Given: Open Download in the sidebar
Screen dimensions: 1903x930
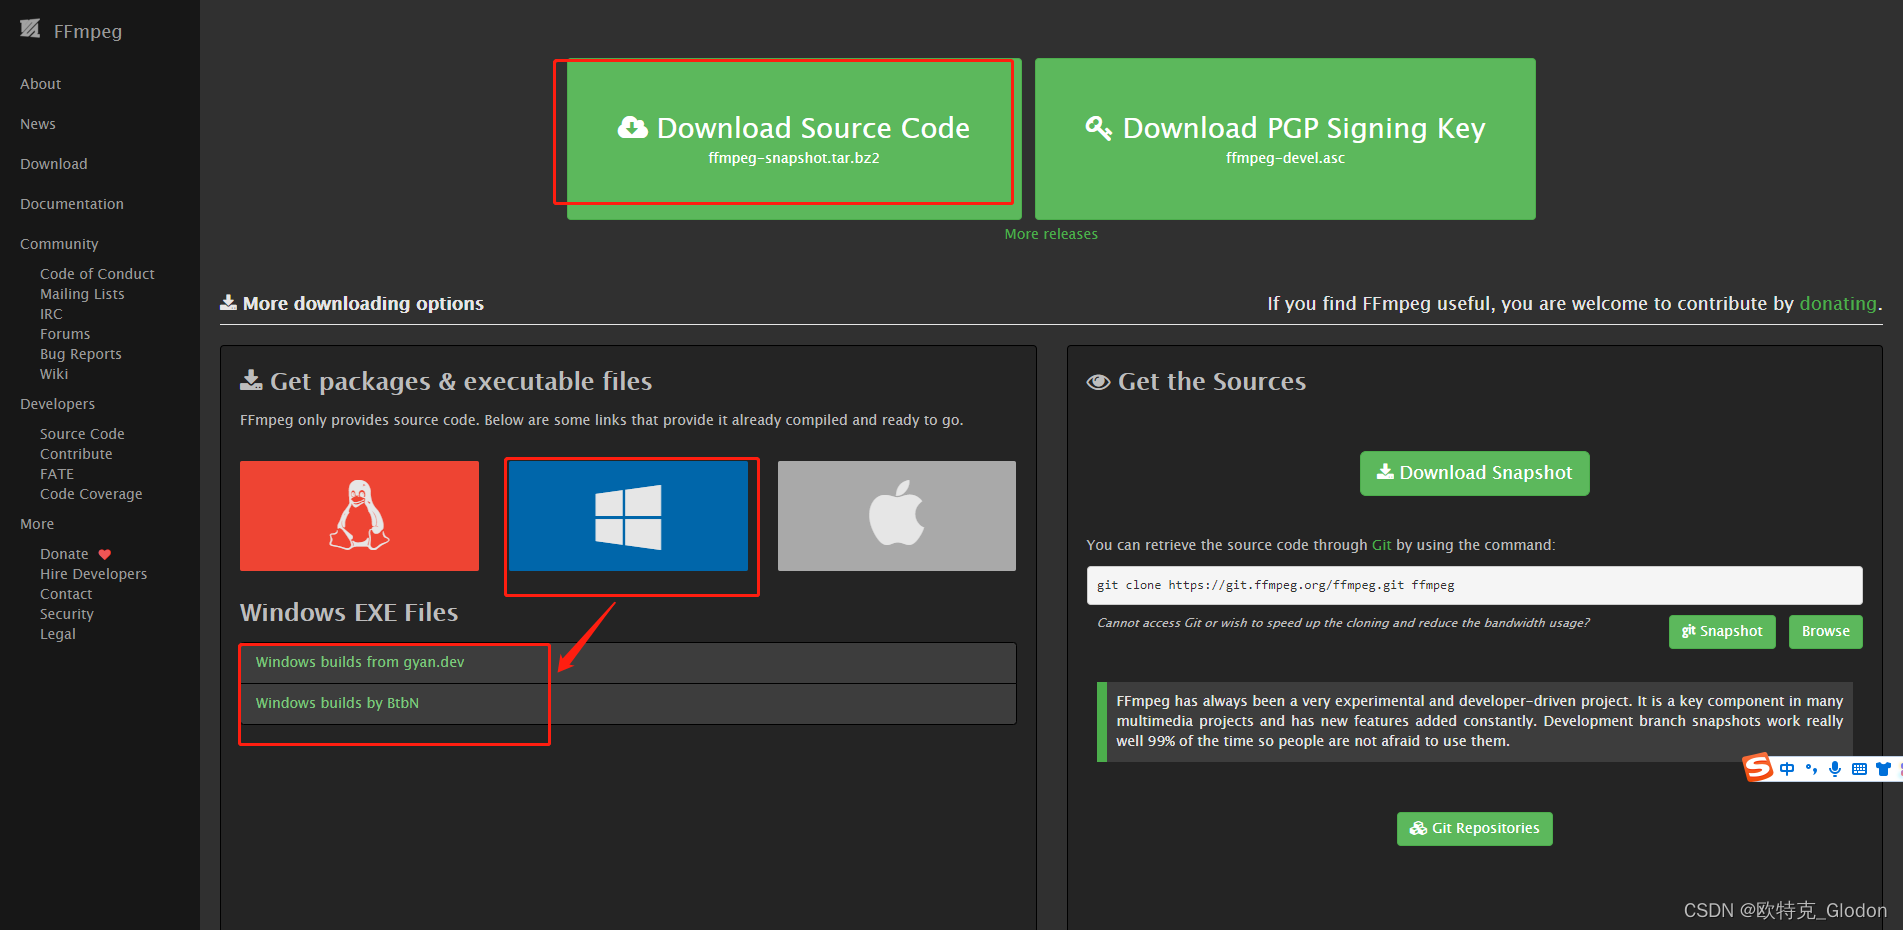Looking at the screenshot, I should pos(54,164).
